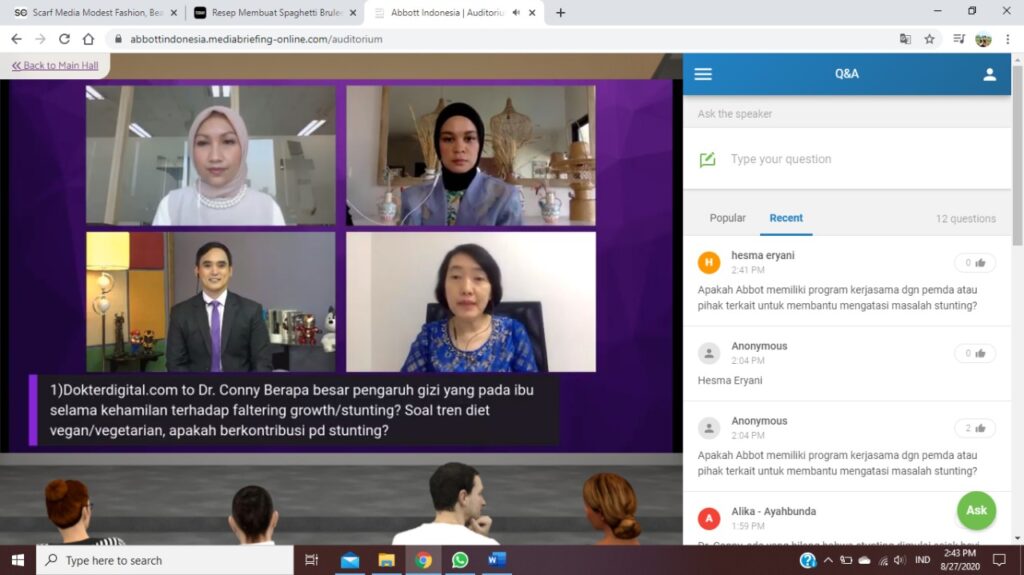Open the user profile icon in Q&A header
The height and width of the screenshot is (575, 1024).
pos(989,74)
